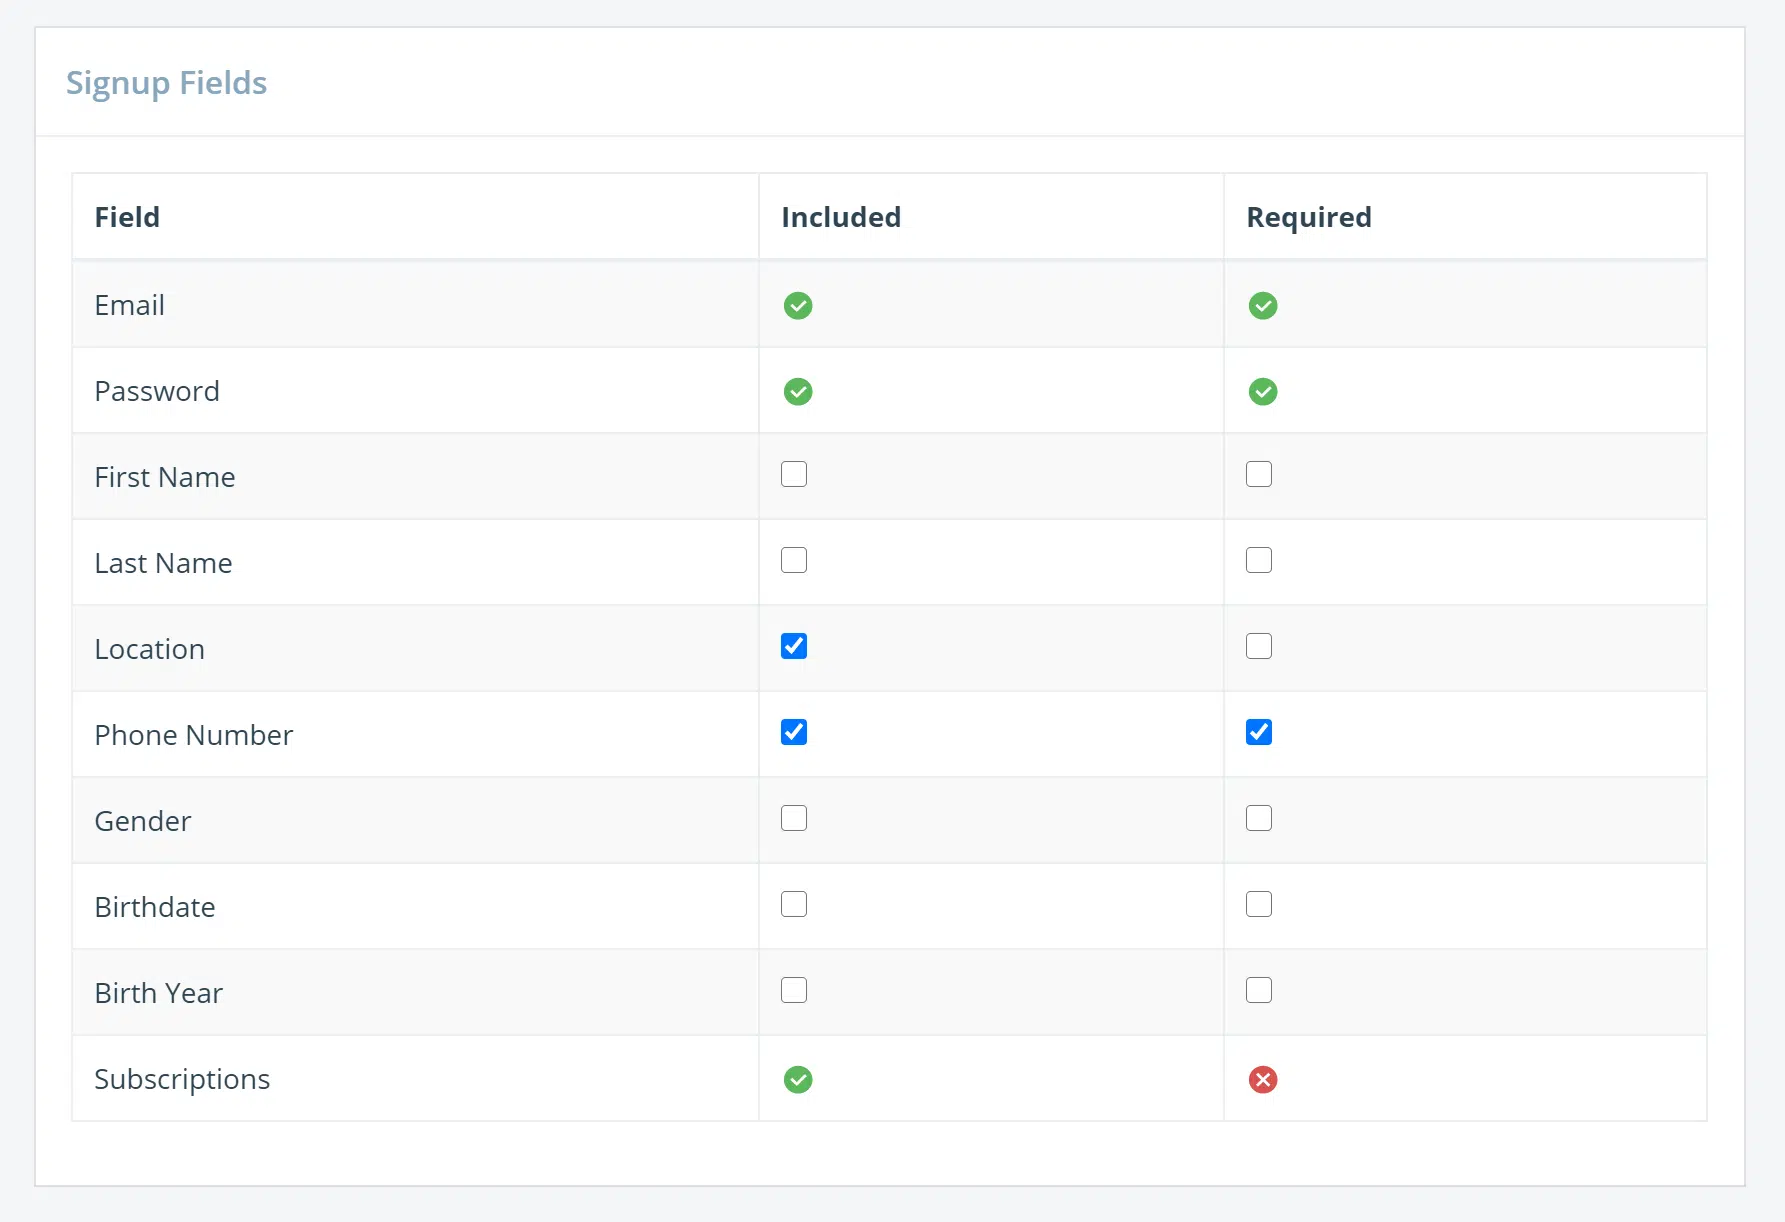Mark First Name as Required
This screenshot has height=1222, width=1785.
coord(1259,474)
